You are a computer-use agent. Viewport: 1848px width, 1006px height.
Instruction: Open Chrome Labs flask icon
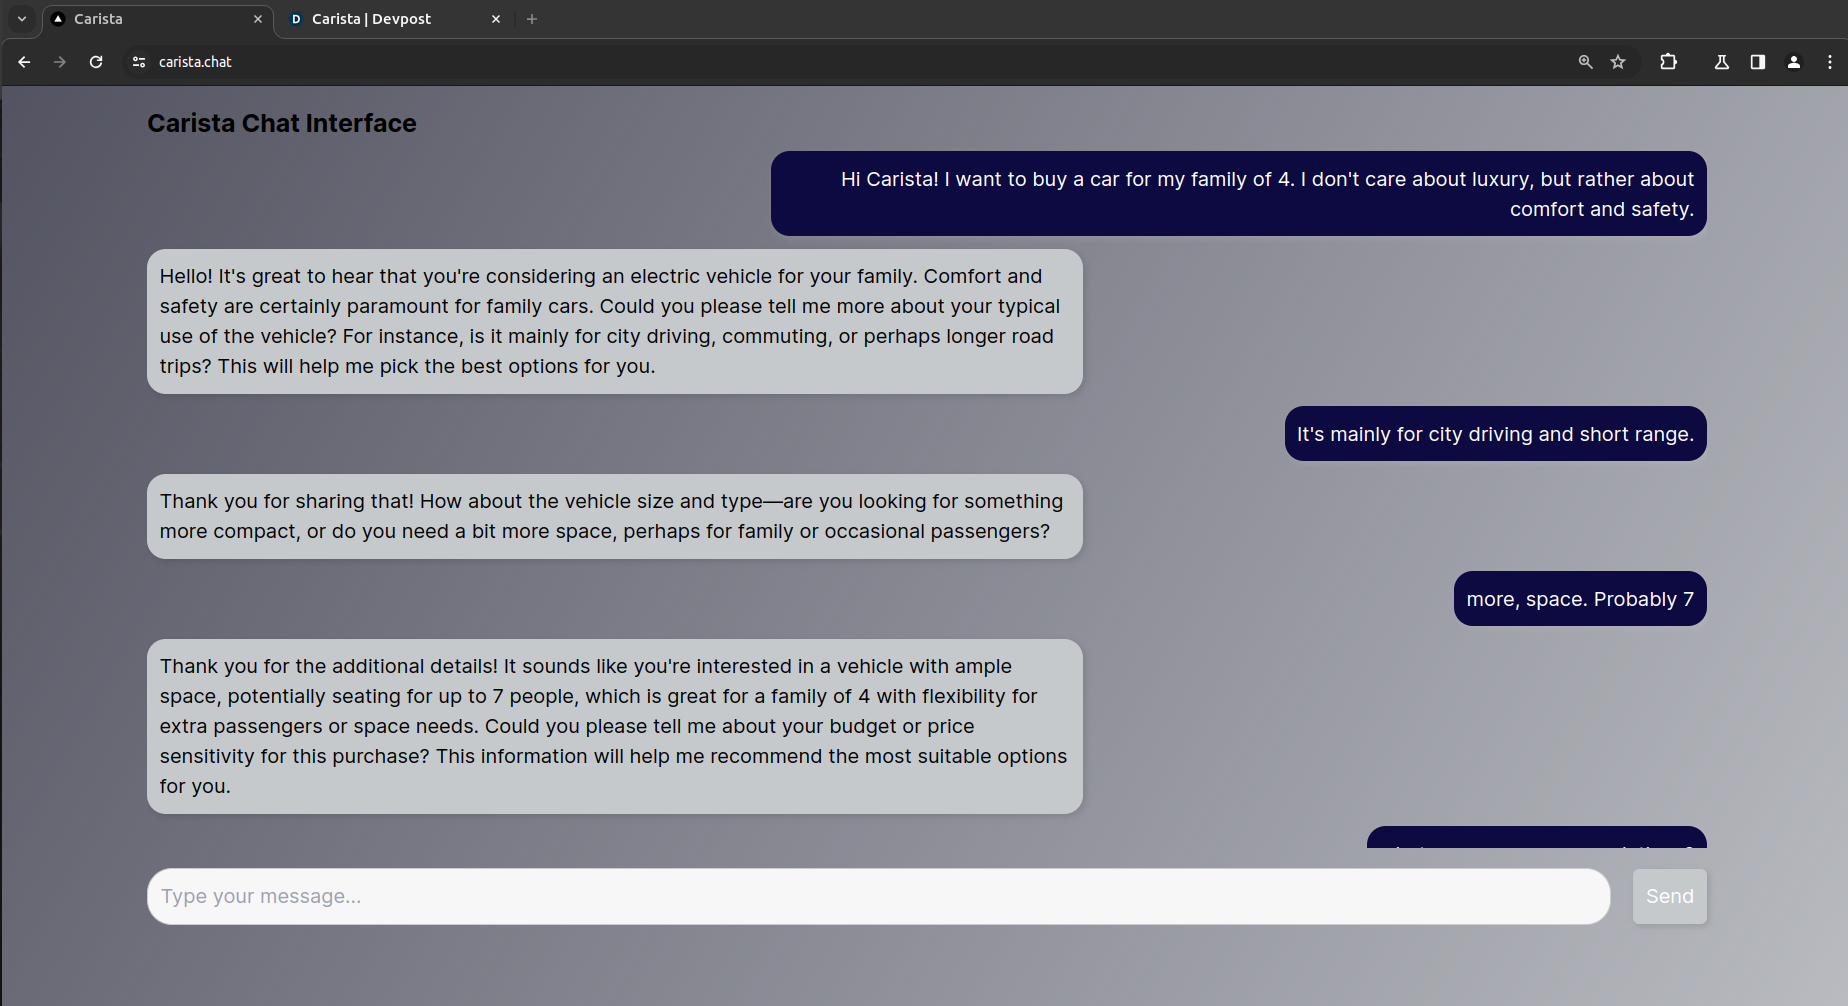tap(1722, 62)
